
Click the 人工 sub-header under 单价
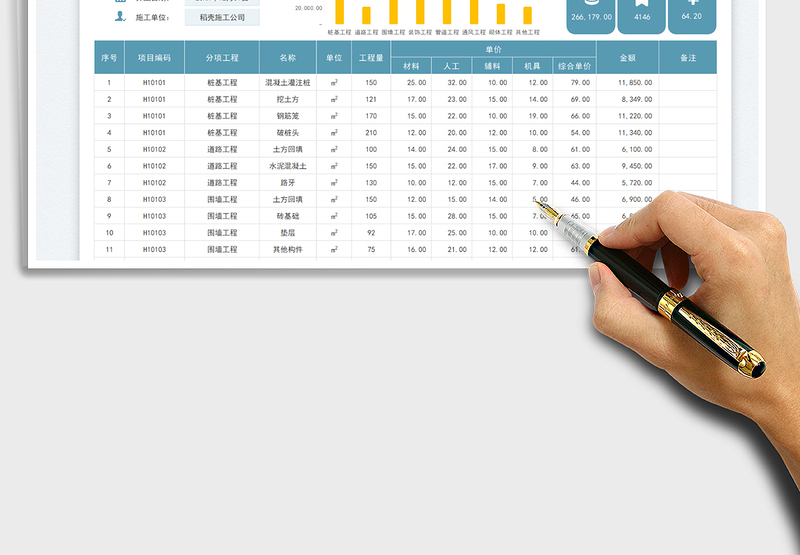click(x=452, y=66)
